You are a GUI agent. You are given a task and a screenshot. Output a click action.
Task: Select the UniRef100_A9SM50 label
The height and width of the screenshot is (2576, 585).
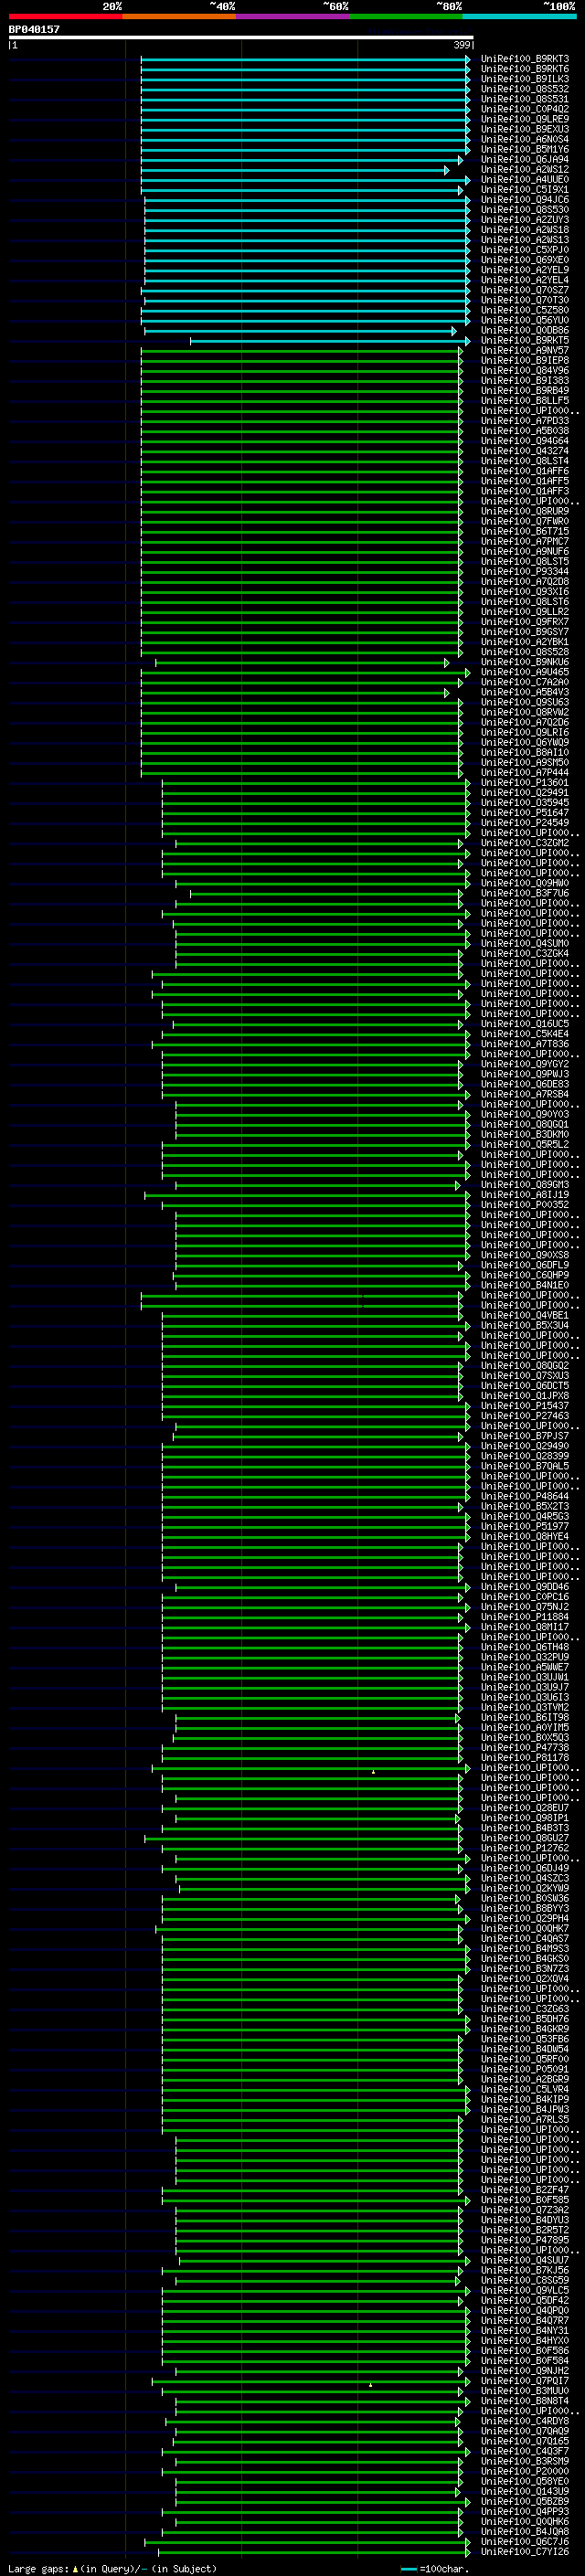click(x=525, y=763)
